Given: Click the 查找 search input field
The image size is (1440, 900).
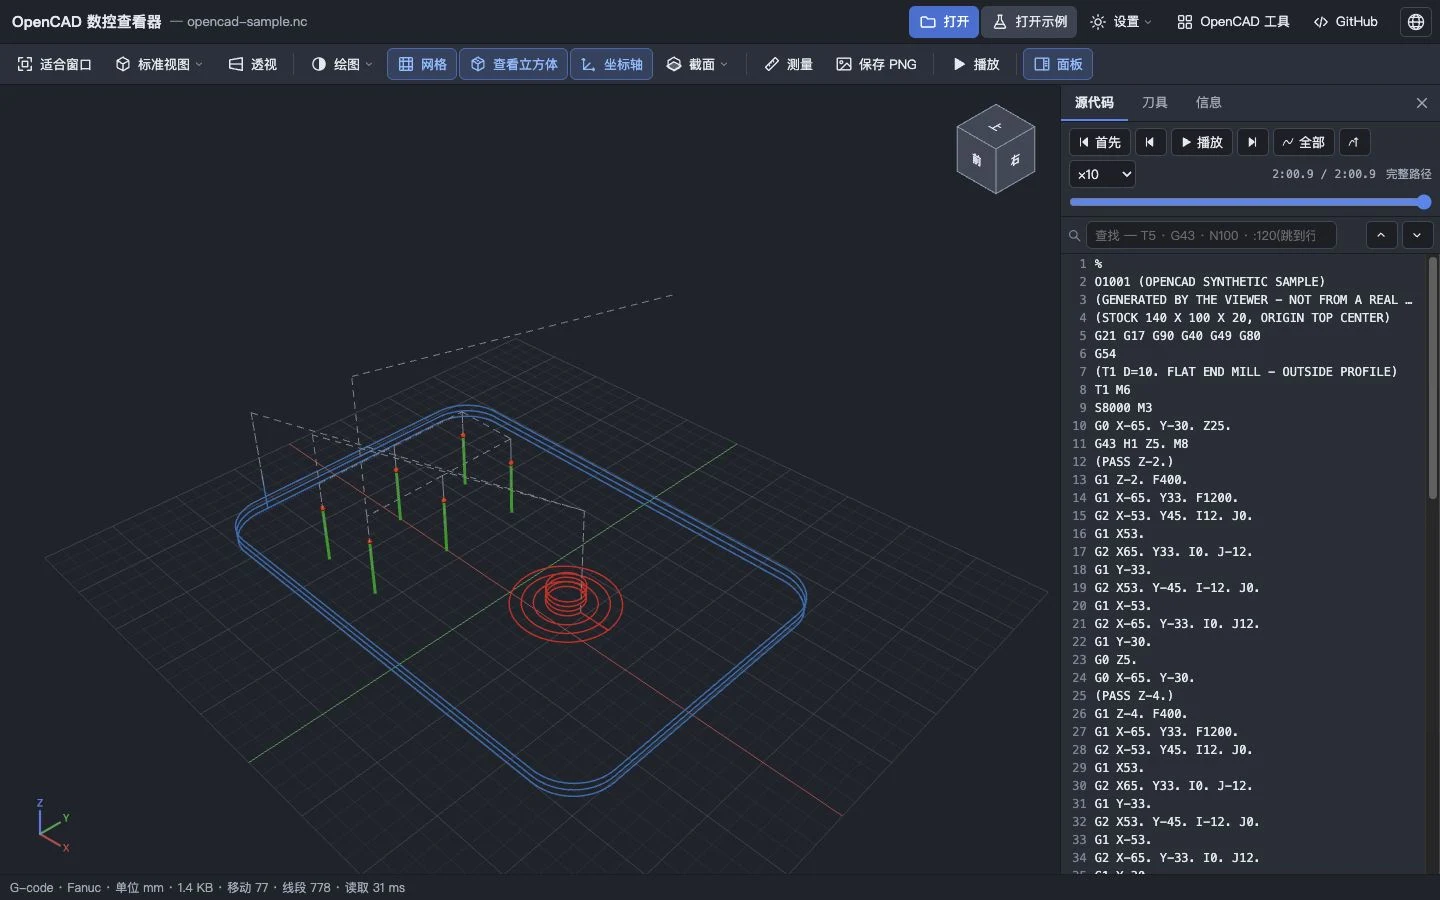Looking at the screenshot, I should point(1211,235).
